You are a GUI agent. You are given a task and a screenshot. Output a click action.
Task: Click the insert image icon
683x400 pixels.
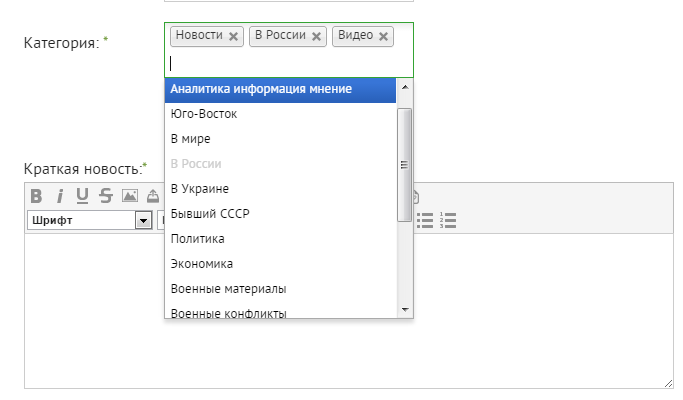[129, 196]
